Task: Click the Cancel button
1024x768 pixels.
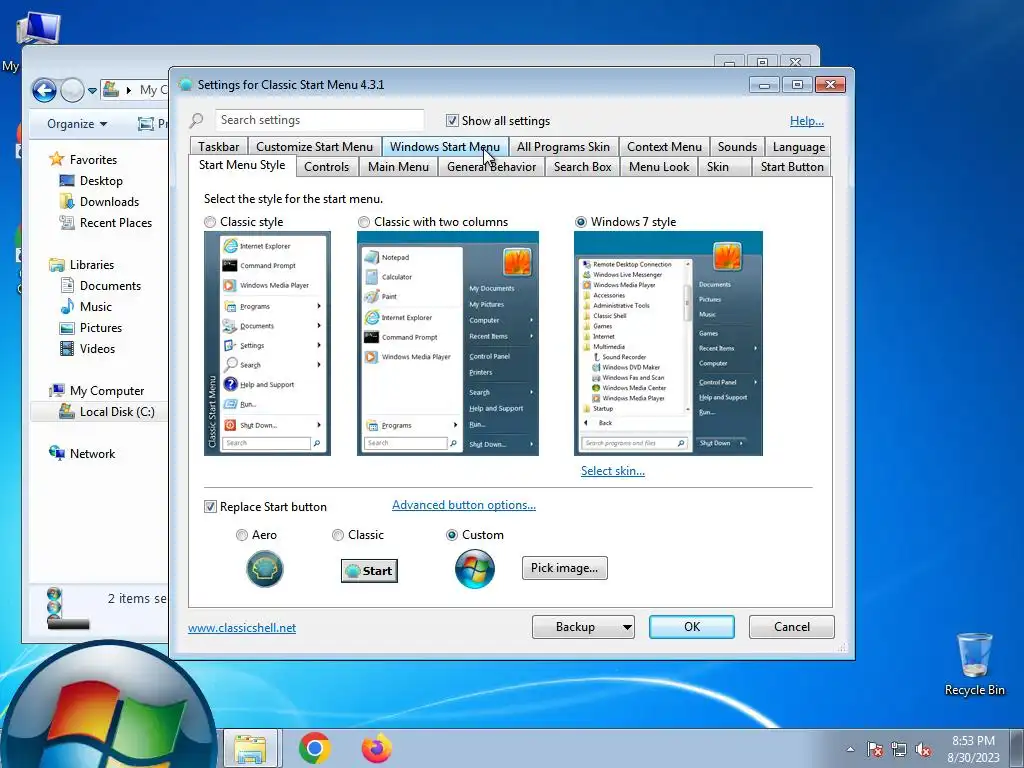Action: point(792,627)
